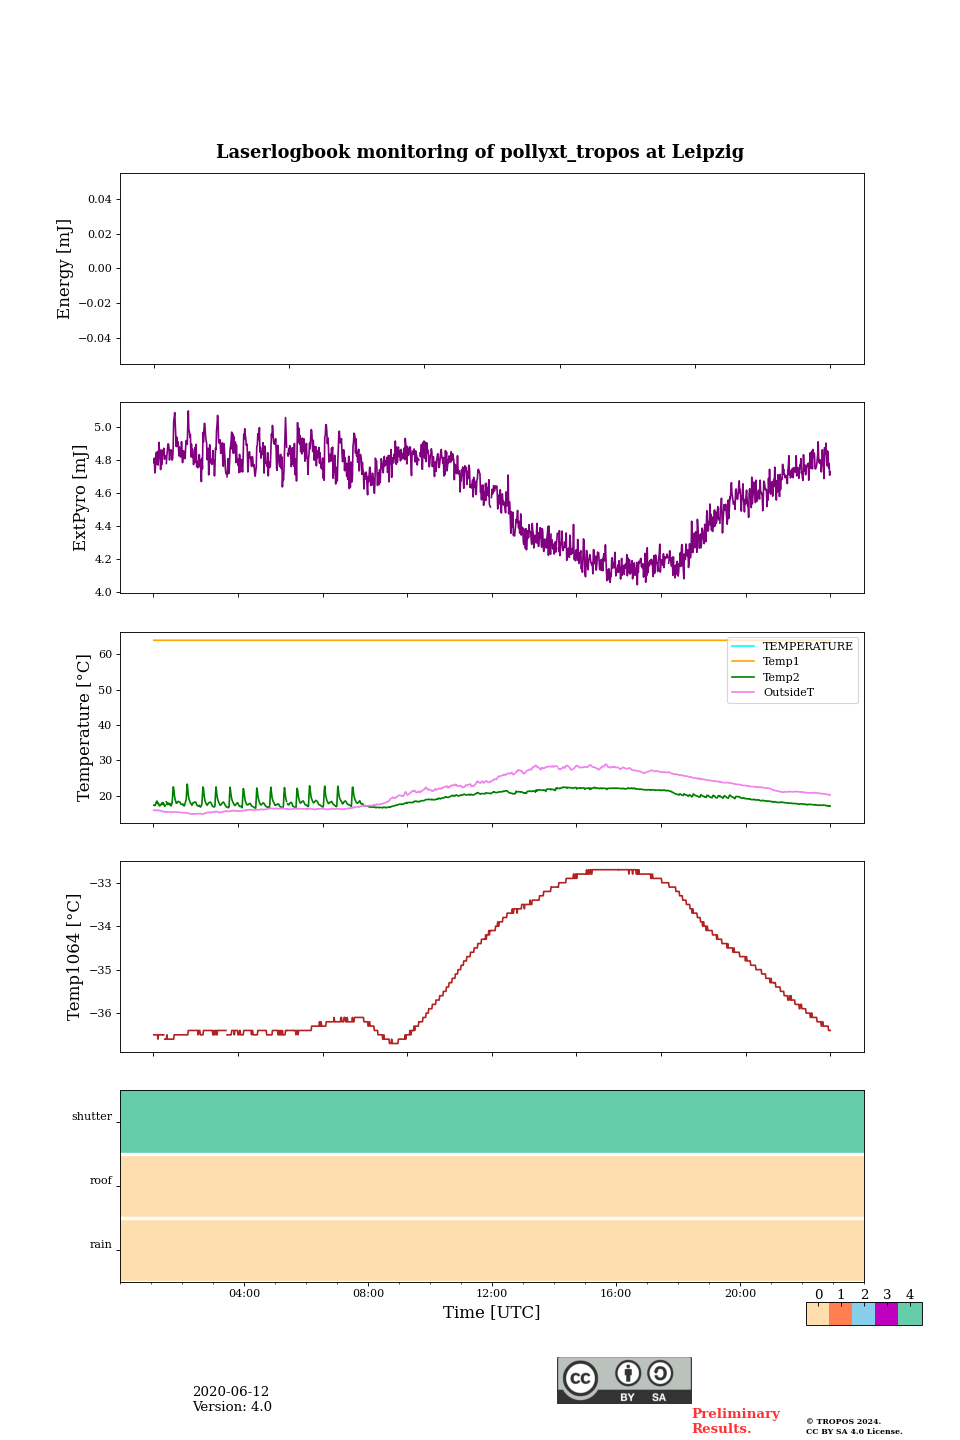
Task: Click the roof status band
Action: (492, 1186)
